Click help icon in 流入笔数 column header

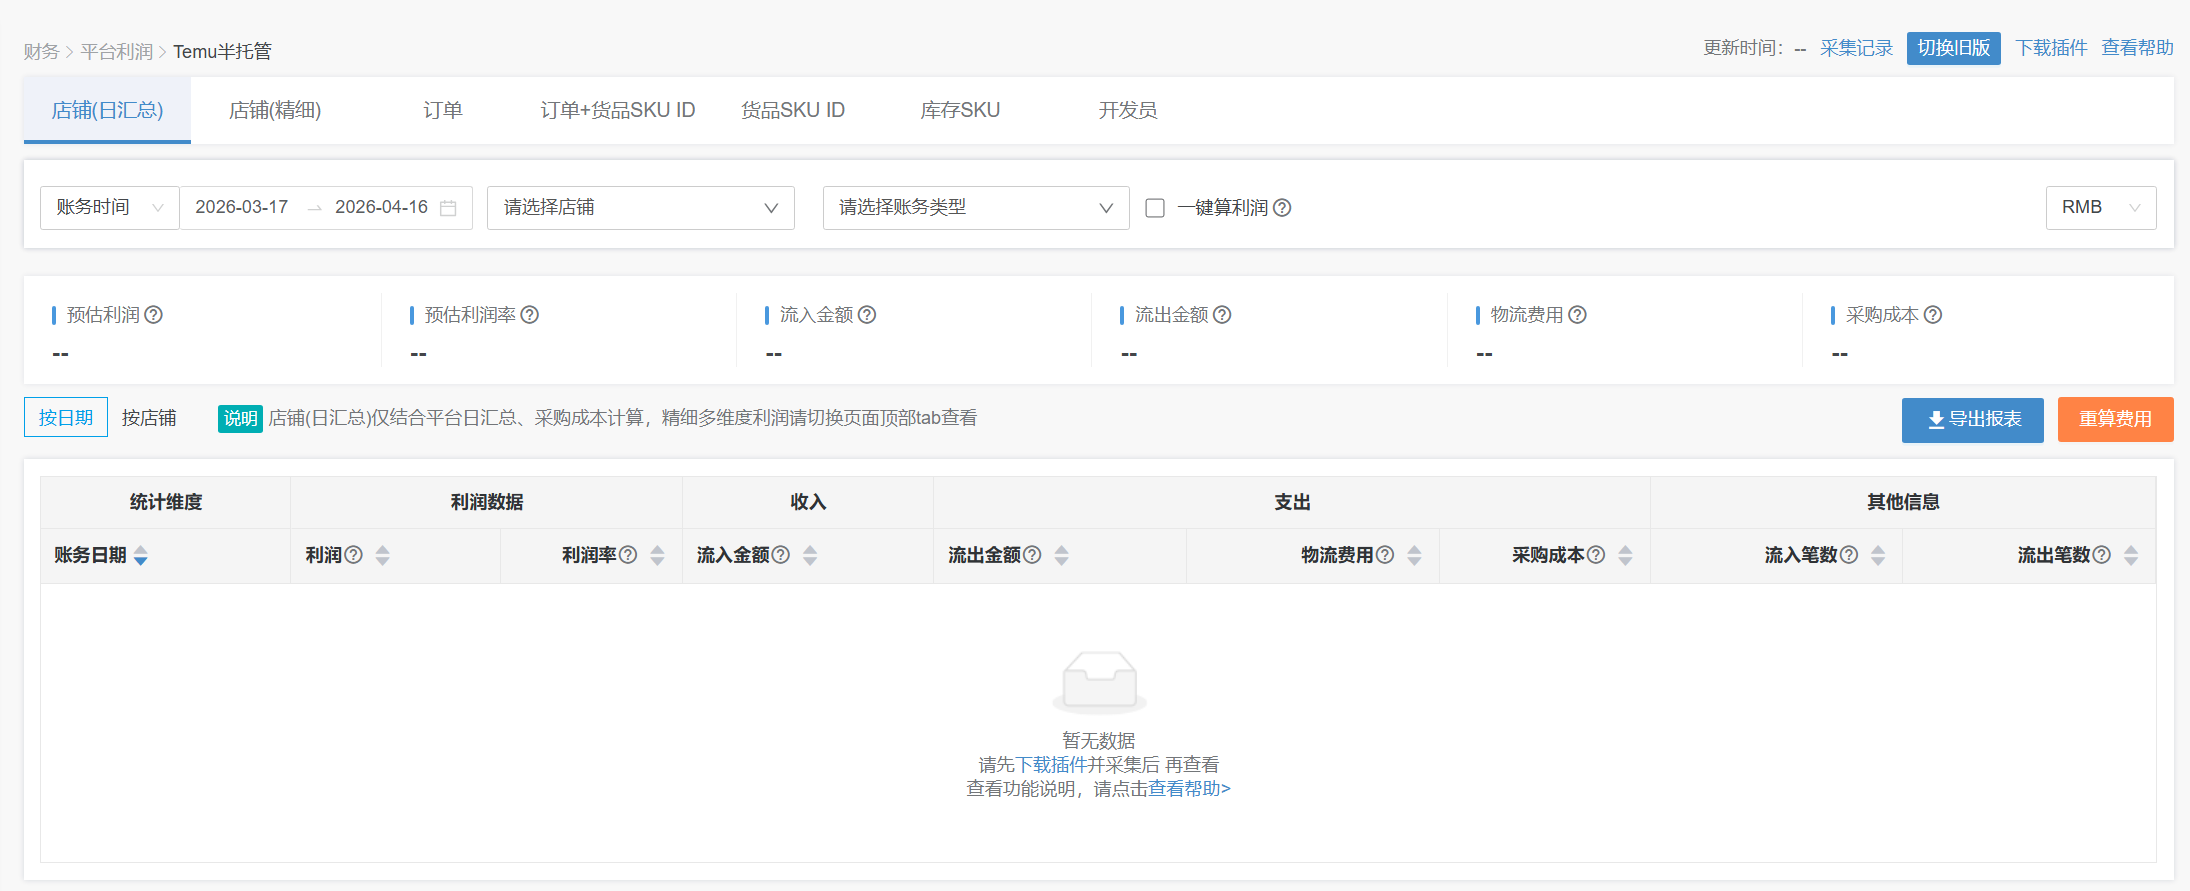pyautogui.click(x=1849, y=555)
